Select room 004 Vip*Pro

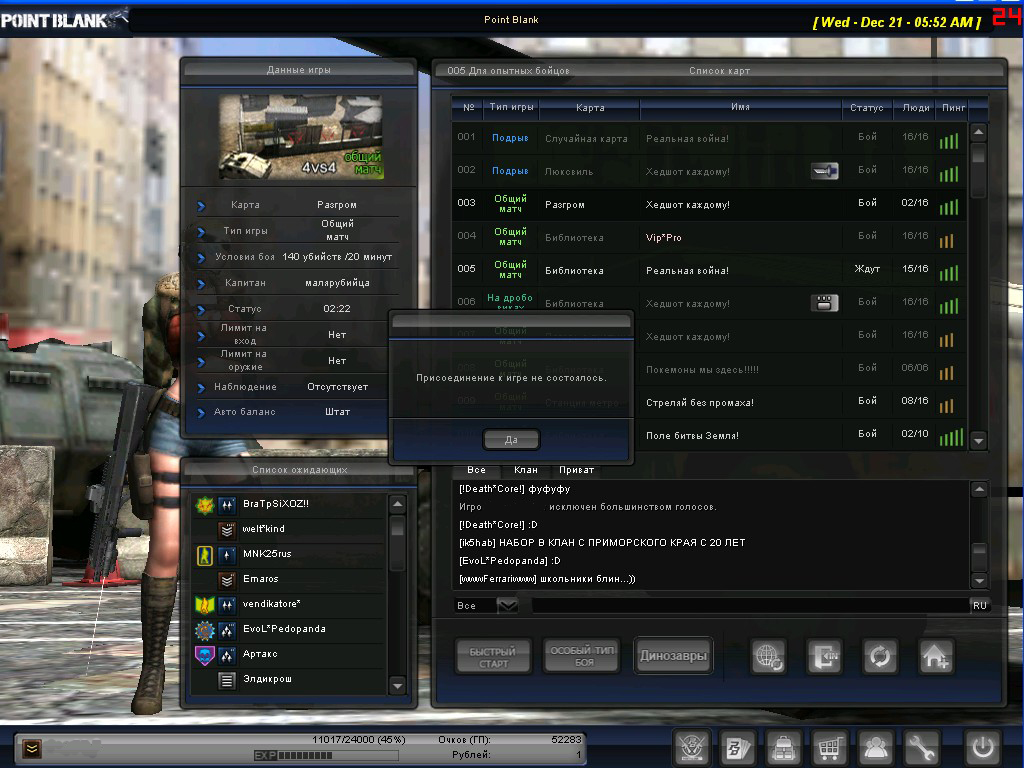point(709,237)
